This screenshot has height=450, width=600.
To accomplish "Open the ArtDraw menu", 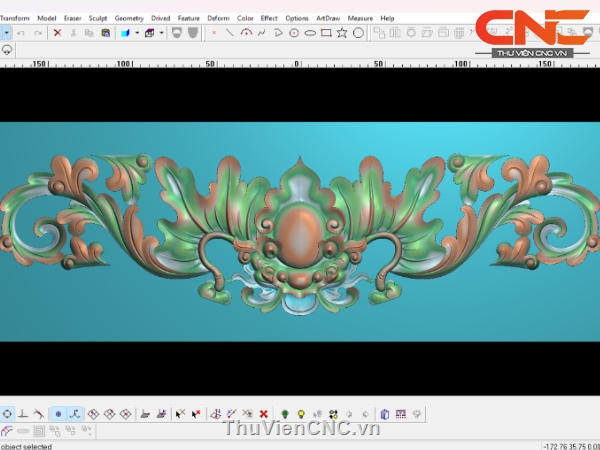I will point(327,18).
